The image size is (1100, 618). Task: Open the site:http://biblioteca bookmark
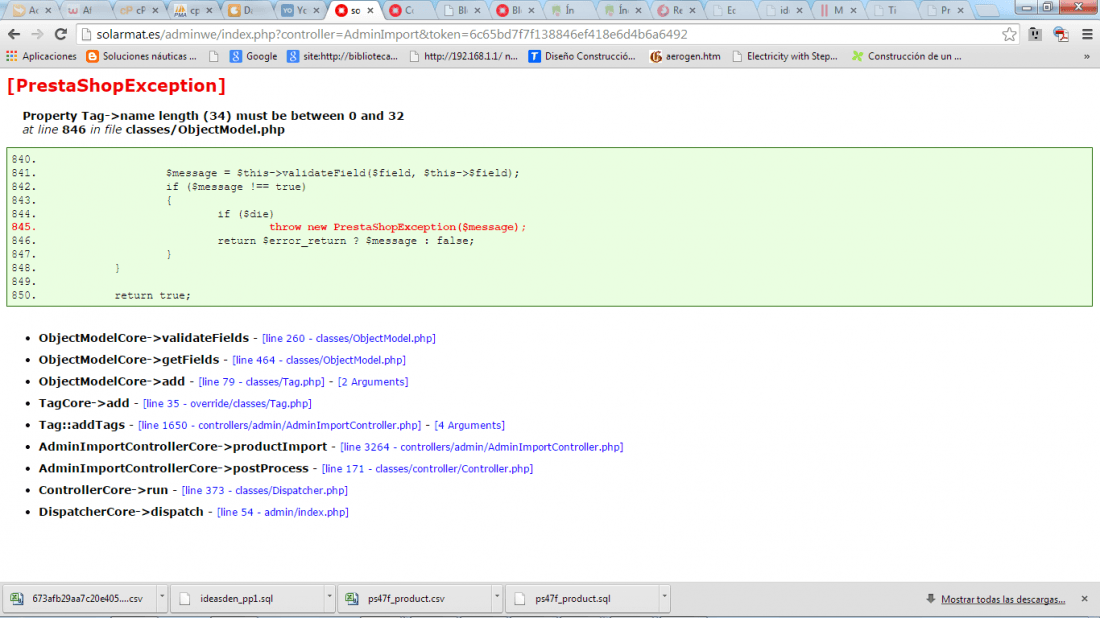(x=342, y=56)
